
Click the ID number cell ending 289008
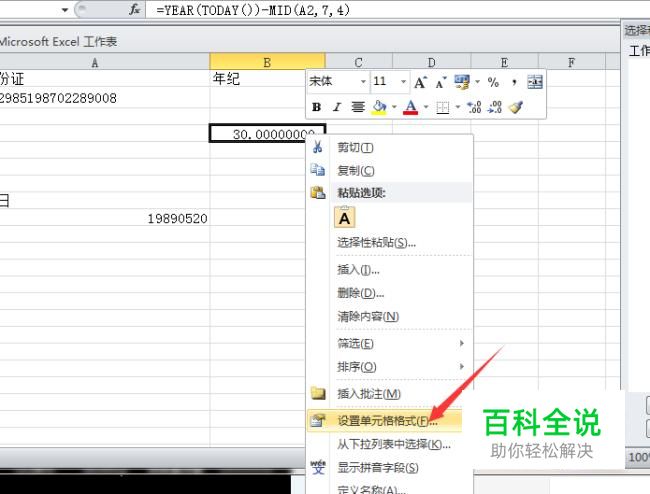tap(104, 98)
